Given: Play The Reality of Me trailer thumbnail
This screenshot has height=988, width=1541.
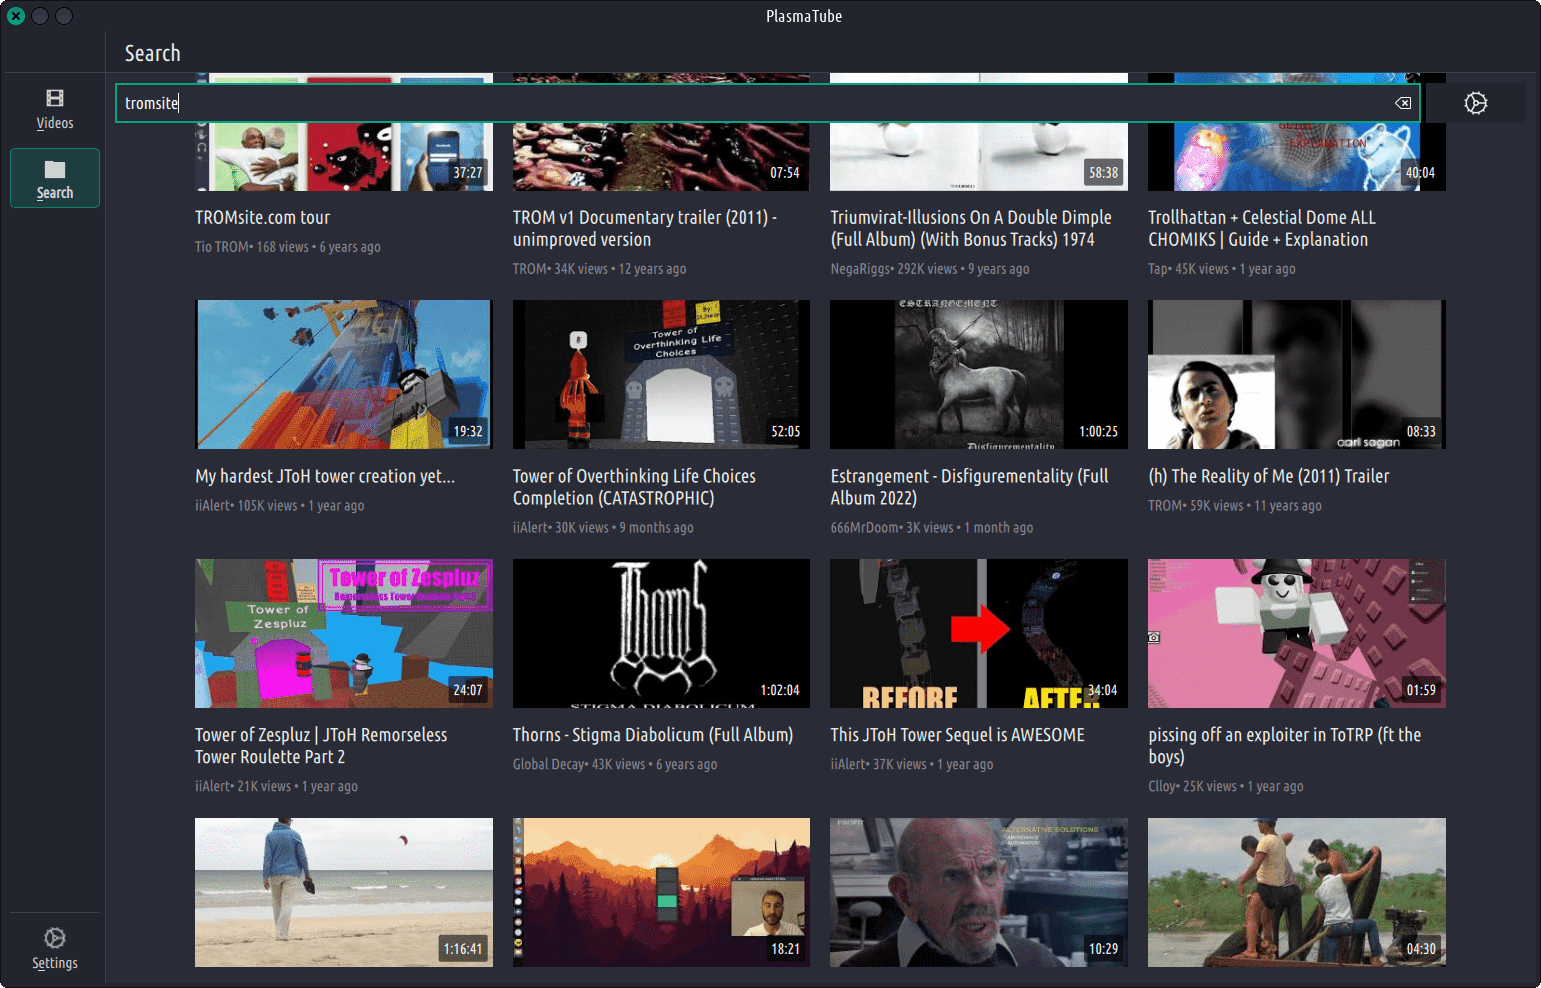Looking at the screenshot, I should 1296,374.
